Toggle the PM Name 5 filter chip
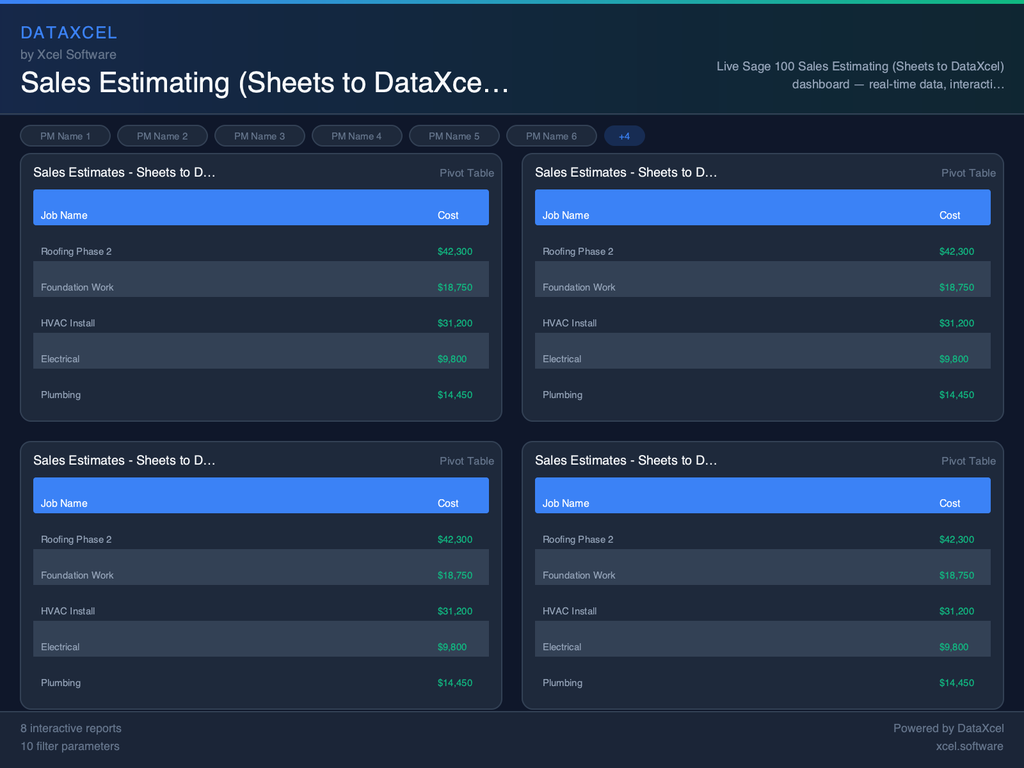The image size is (1024, 768). coord(454,136)
